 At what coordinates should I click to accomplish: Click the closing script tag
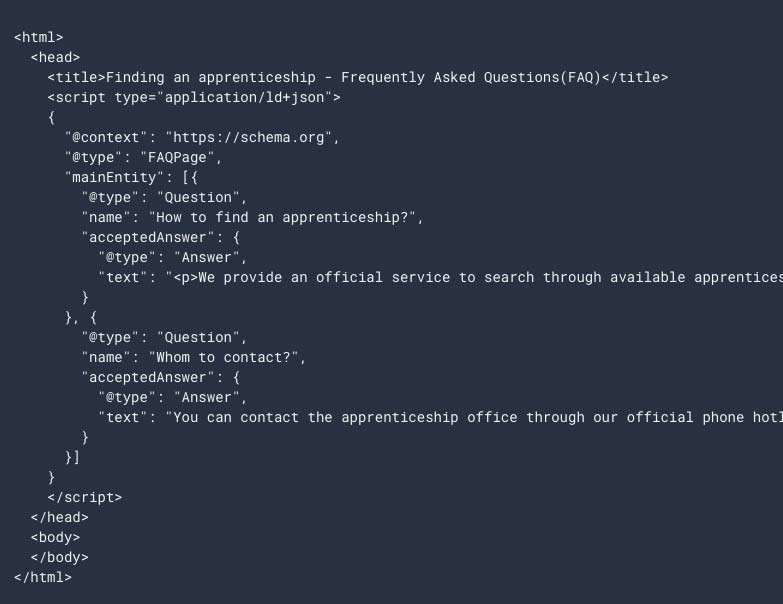(x=84, y=498)
